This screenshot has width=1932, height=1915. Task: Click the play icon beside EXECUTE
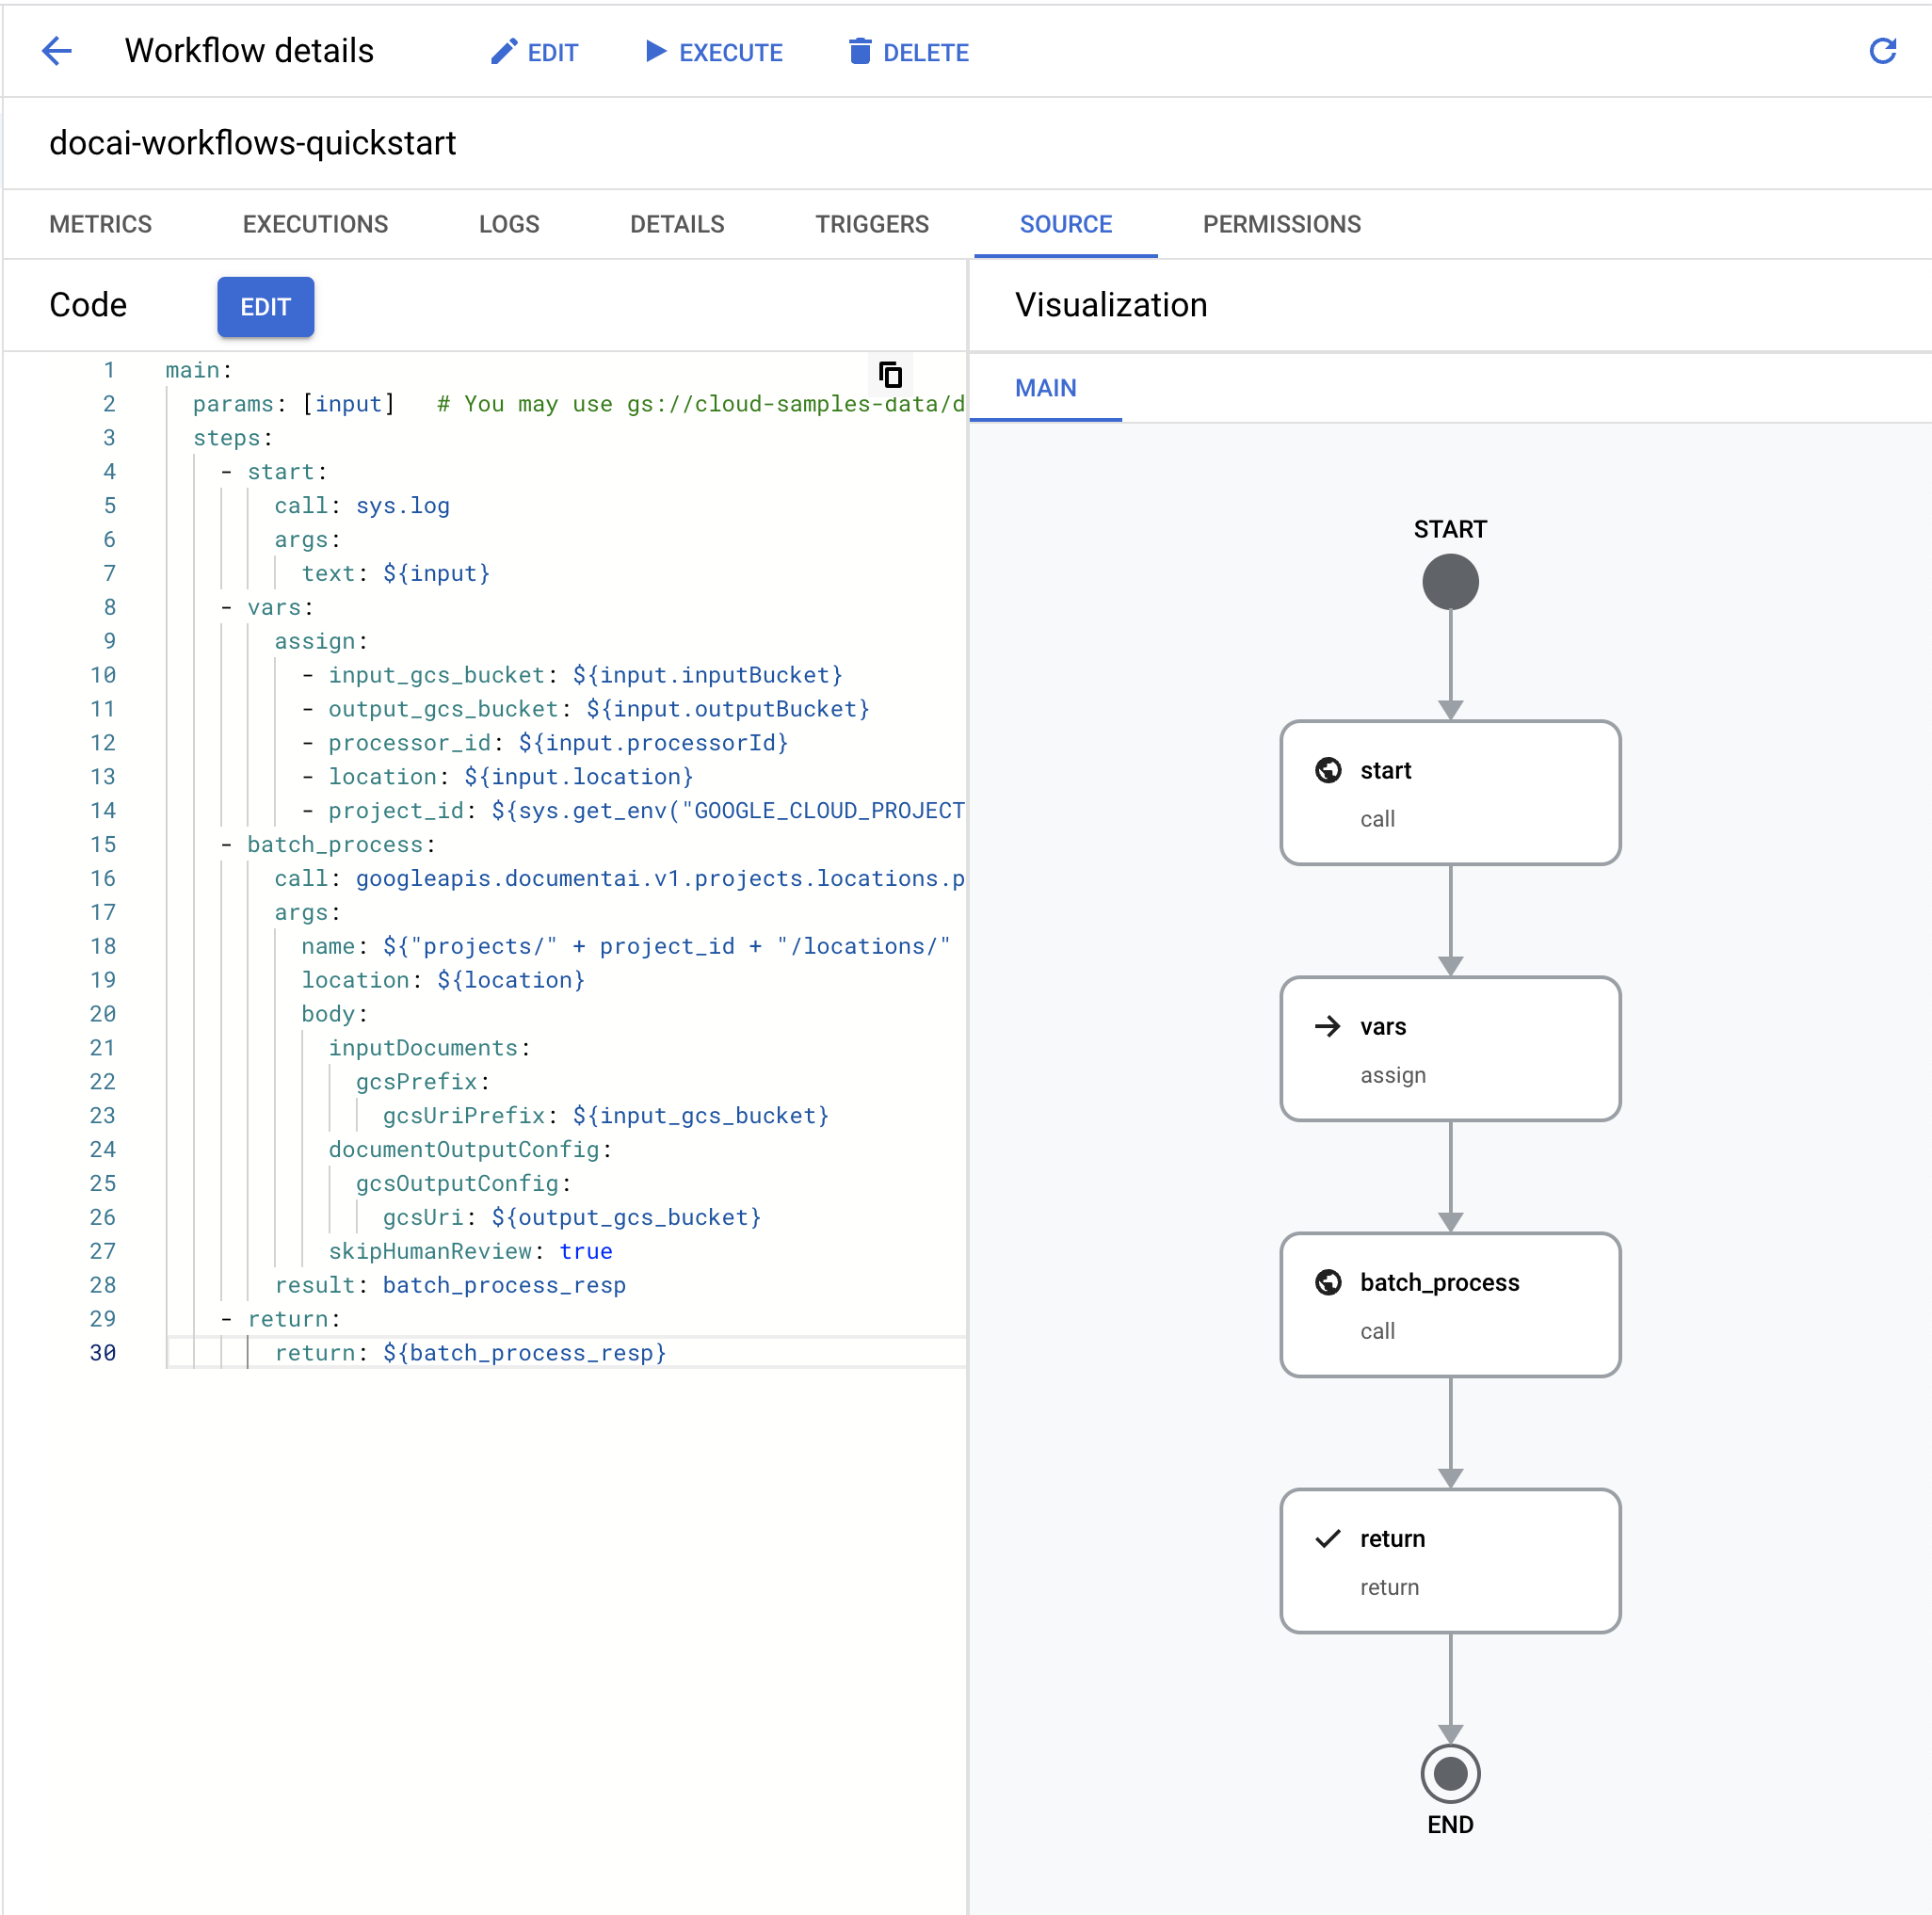click(655, 51)
